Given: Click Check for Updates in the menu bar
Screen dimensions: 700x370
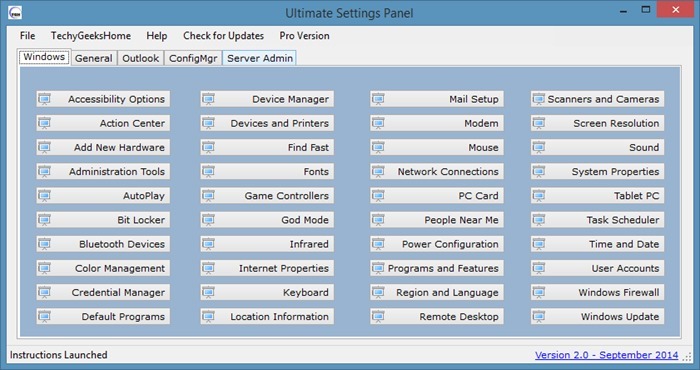Looking at the screenshot, I should [x=223, y=36].
